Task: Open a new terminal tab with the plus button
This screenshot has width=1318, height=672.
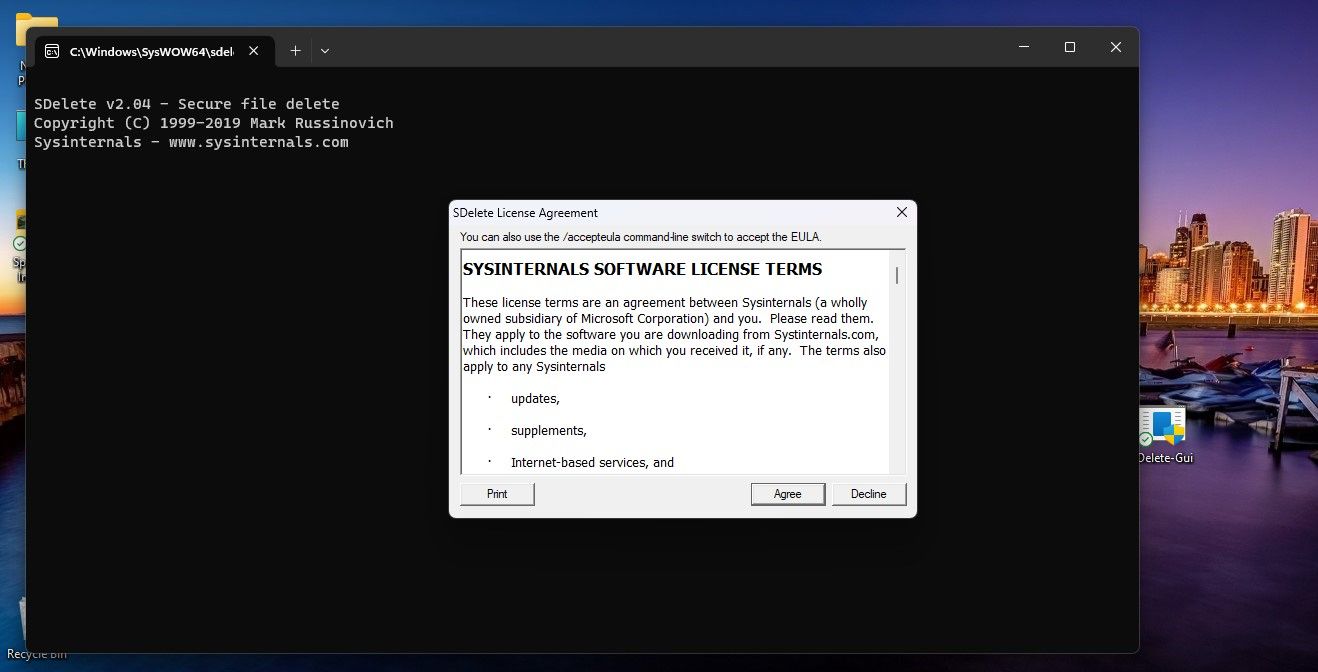Action: click(x=295, y=51)
